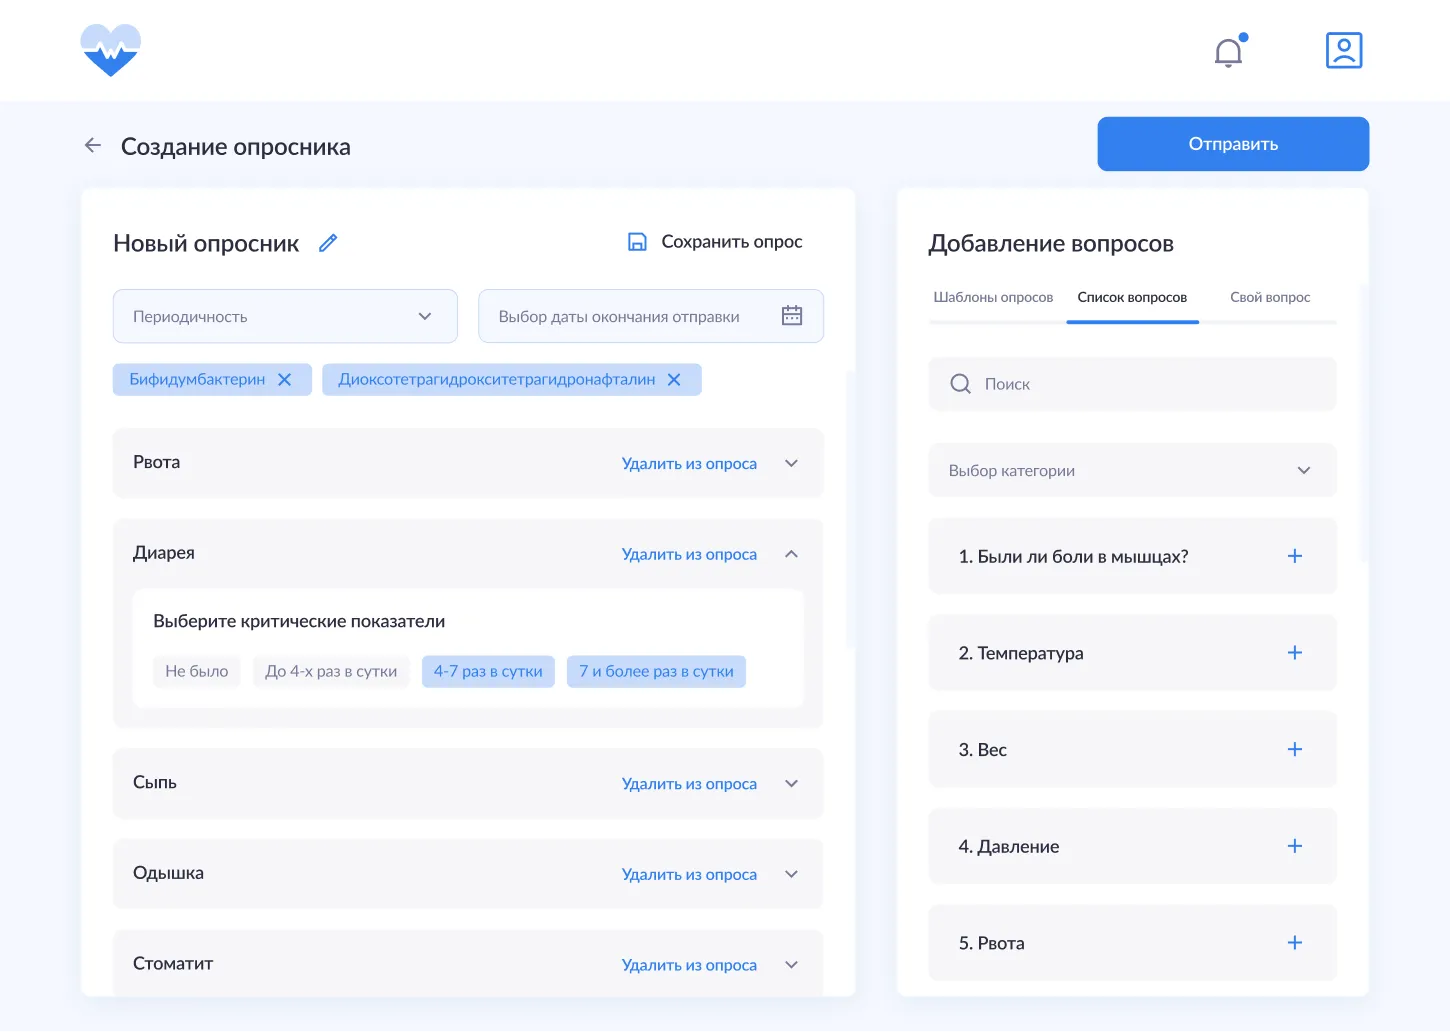The height and width of the screenshot is (1032, 1450).
Task: Remove Сыпь via Удалить из опроса
Action: point(689,784)
